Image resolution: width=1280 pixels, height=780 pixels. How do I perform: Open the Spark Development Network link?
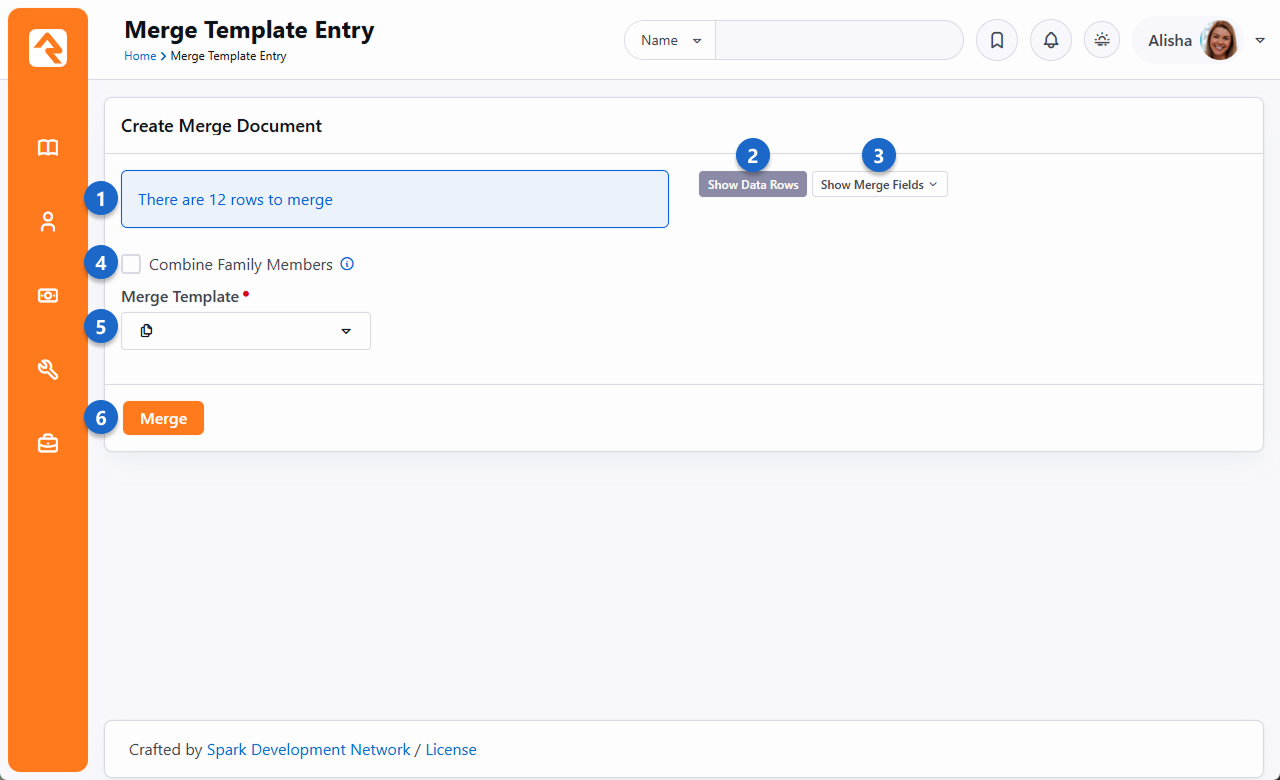click(308, 750)
